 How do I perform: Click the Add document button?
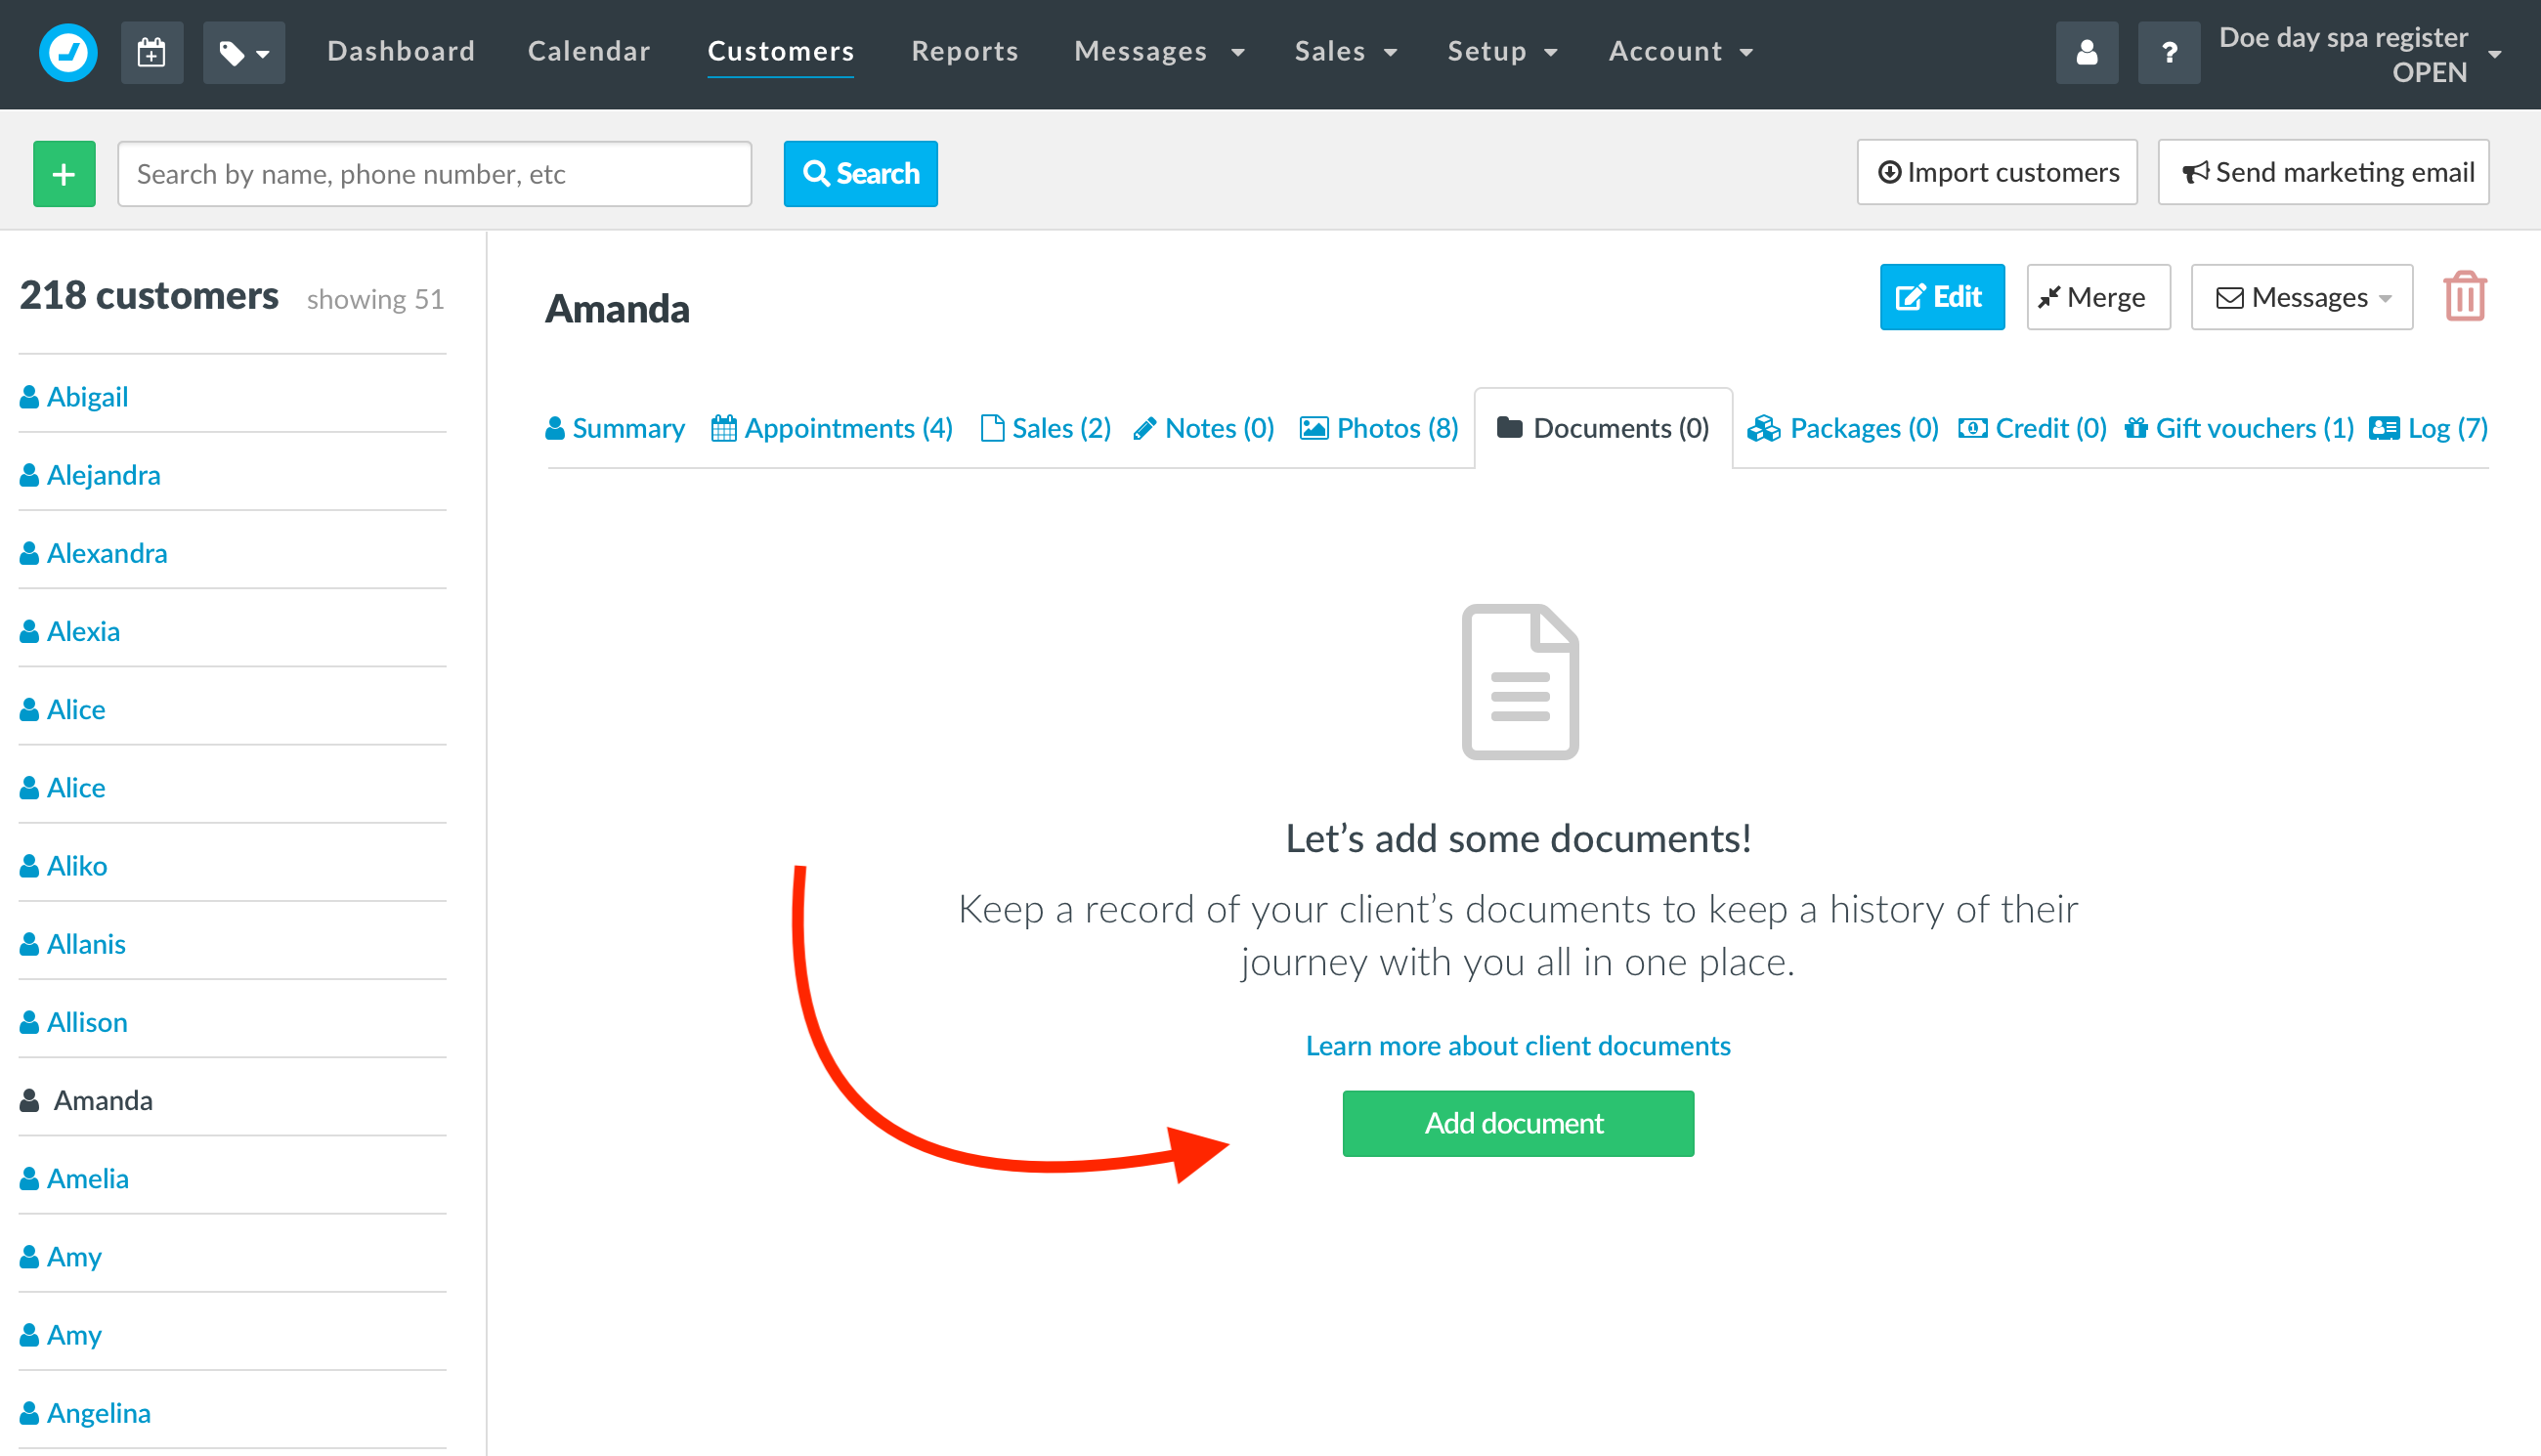tap(1515, 1123)
